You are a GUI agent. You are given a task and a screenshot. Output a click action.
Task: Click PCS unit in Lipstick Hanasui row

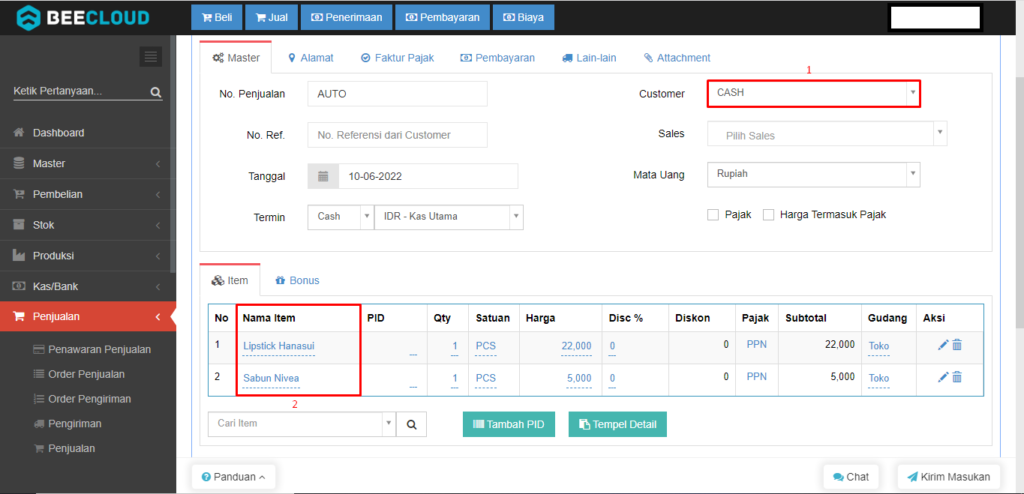click(x=485, y=345)
